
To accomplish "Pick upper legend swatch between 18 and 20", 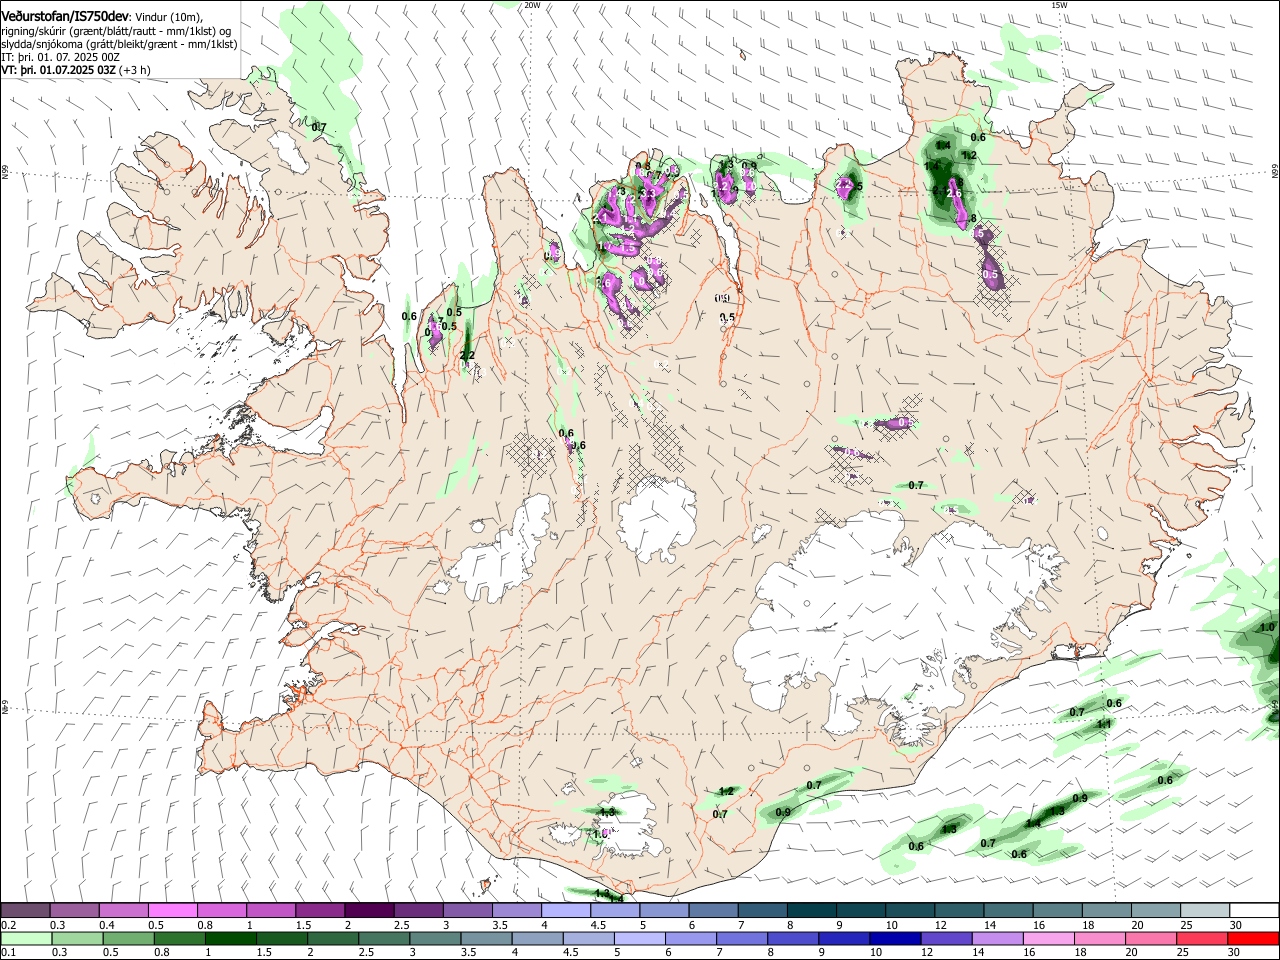I will coord(1107,910).
